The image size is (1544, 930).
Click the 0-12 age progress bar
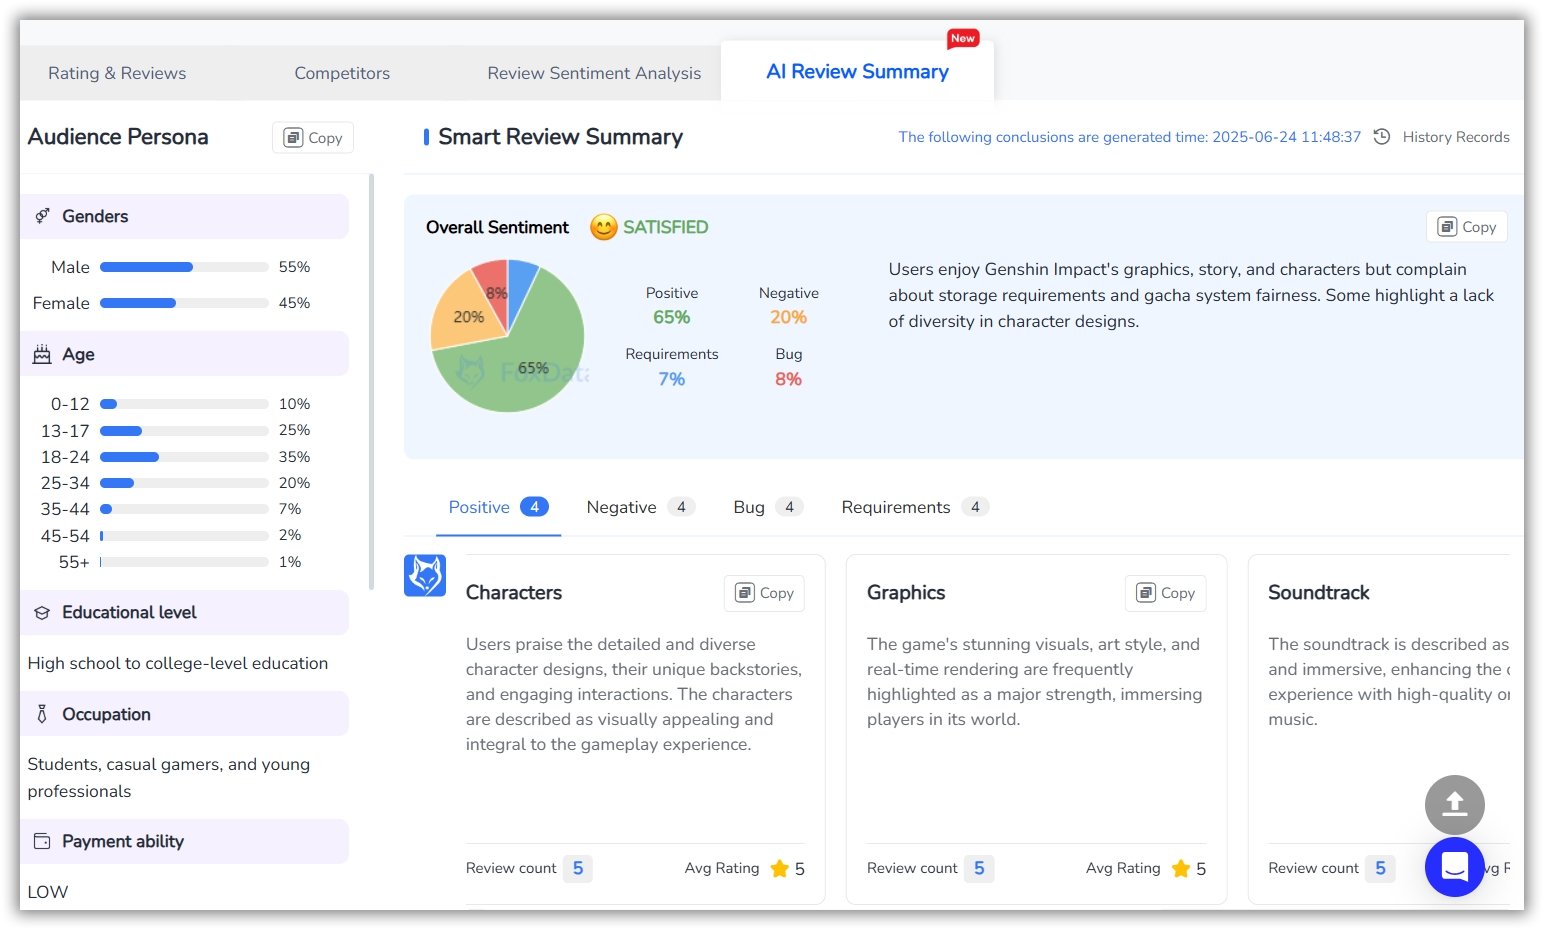184,404
